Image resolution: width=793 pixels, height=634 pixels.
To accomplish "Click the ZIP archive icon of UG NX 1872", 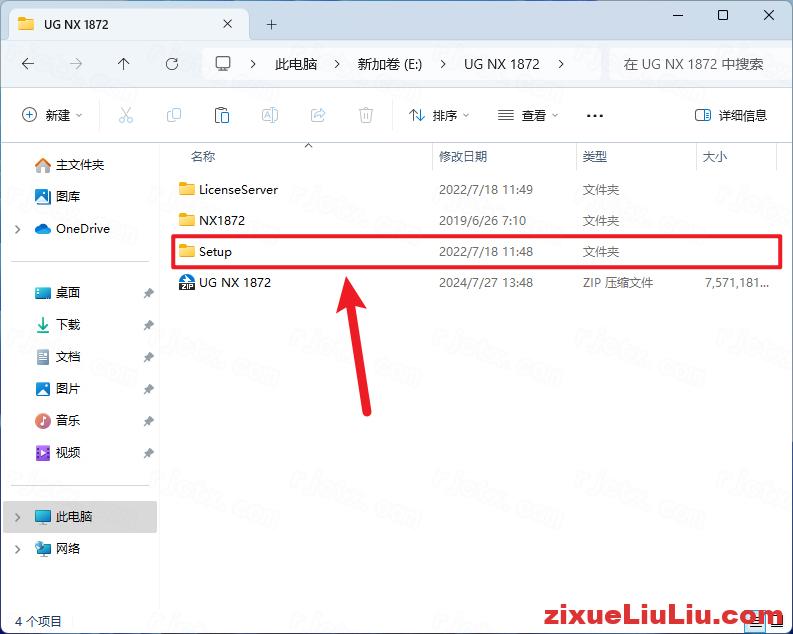I will (187, 282).
